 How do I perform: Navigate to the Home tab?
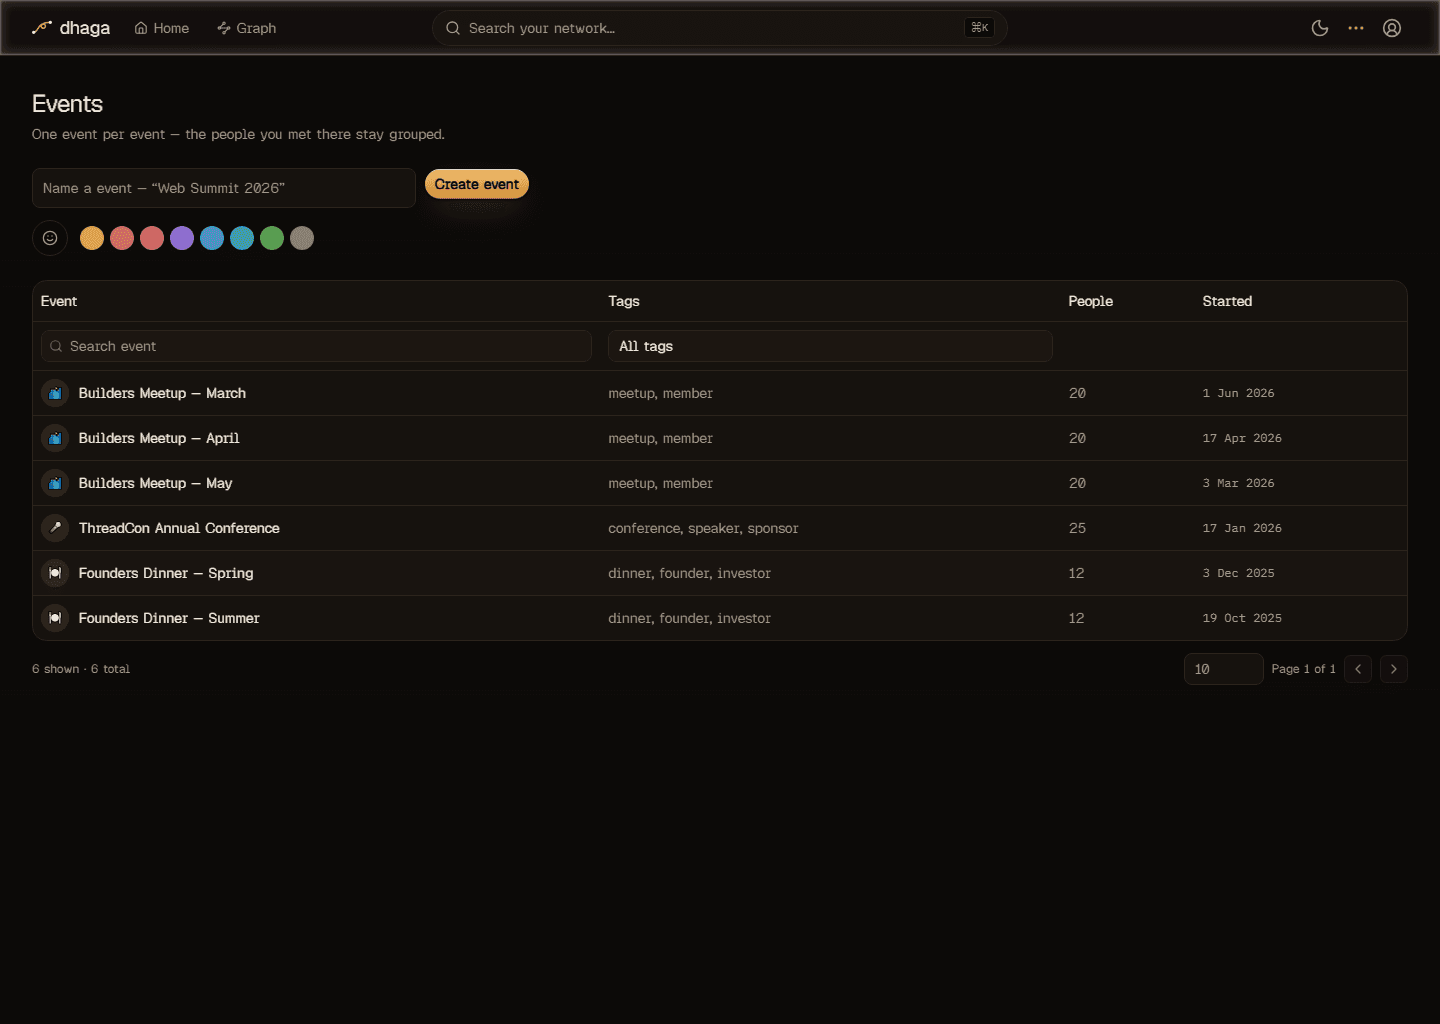(x=162, y=28)
